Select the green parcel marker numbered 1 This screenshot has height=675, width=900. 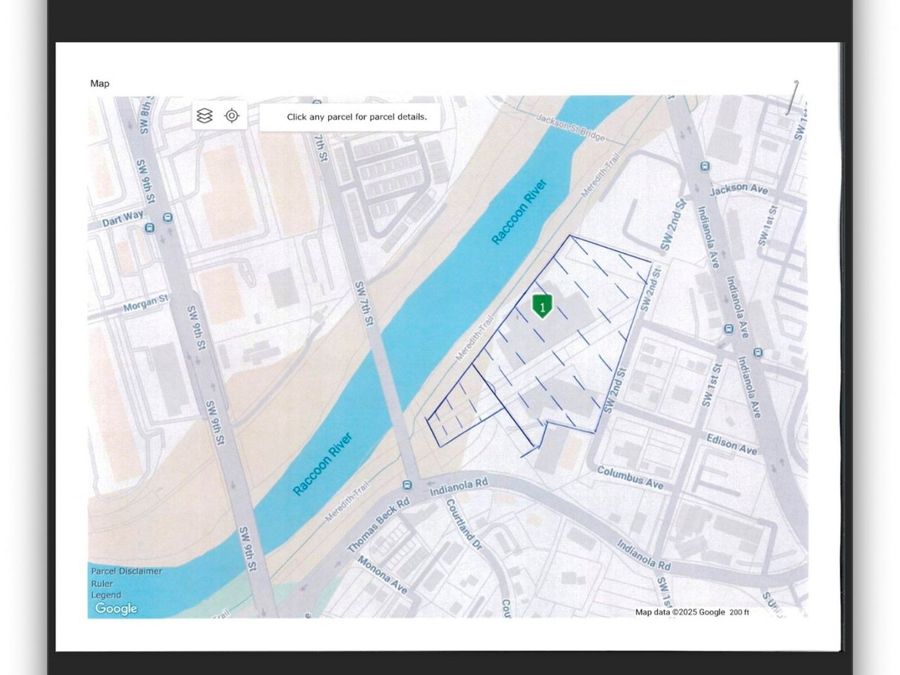click(x=542, y=306)
